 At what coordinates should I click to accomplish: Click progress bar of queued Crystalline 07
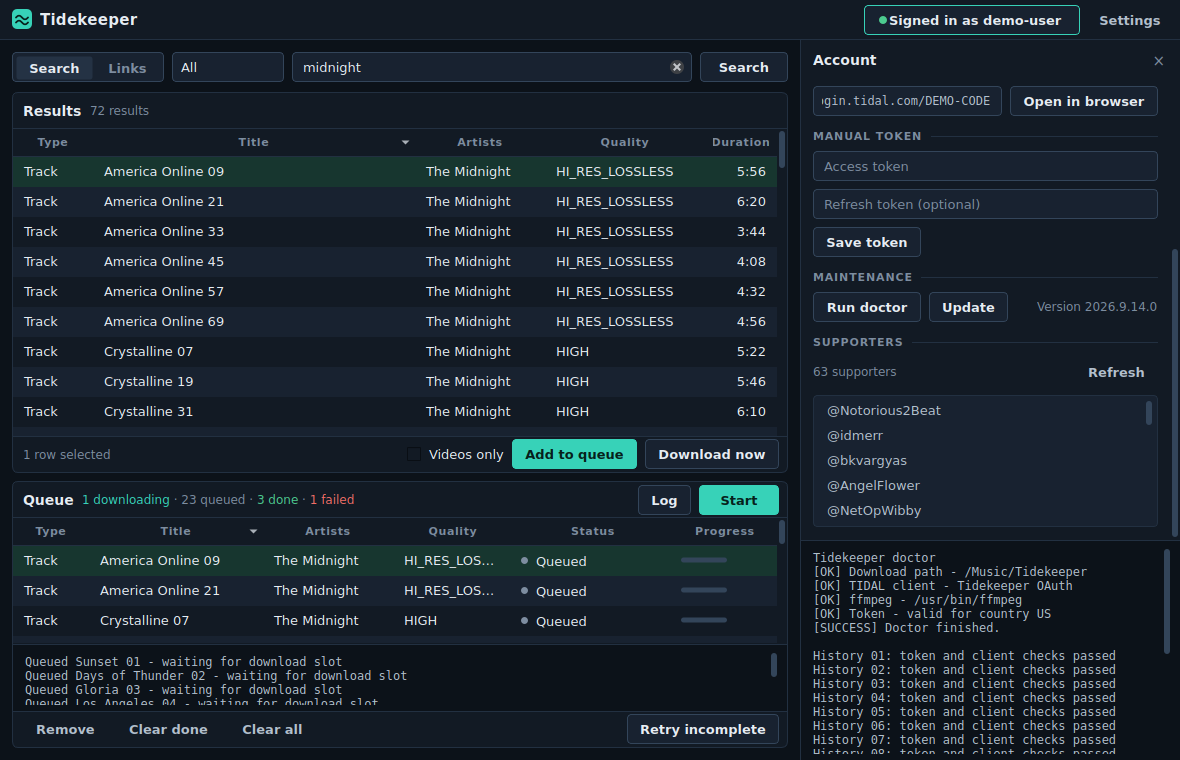coord(704,621)
